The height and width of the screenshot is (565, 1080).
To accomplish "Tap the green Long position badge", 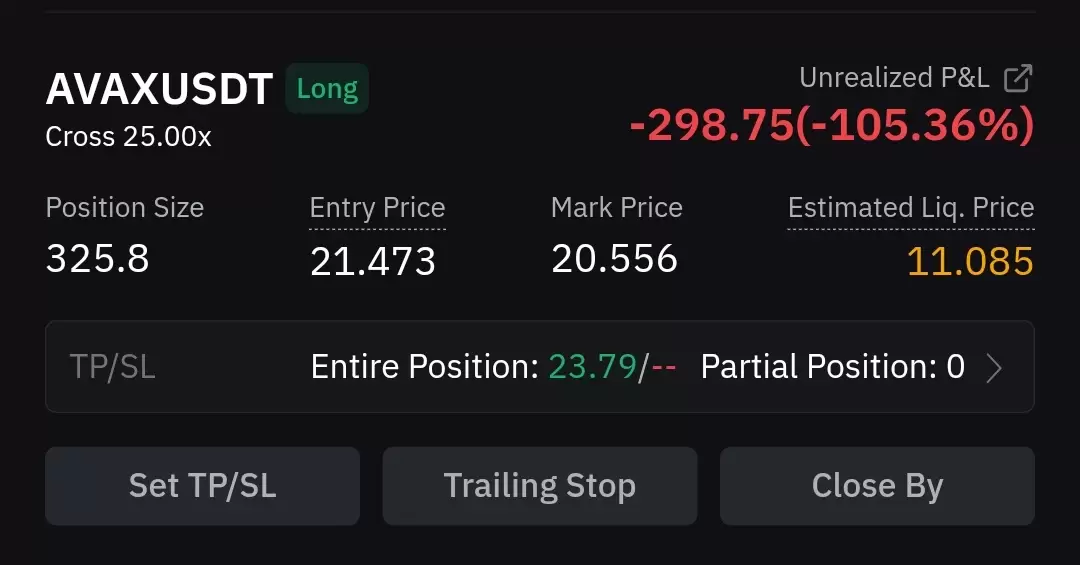I will pos(327,88).
